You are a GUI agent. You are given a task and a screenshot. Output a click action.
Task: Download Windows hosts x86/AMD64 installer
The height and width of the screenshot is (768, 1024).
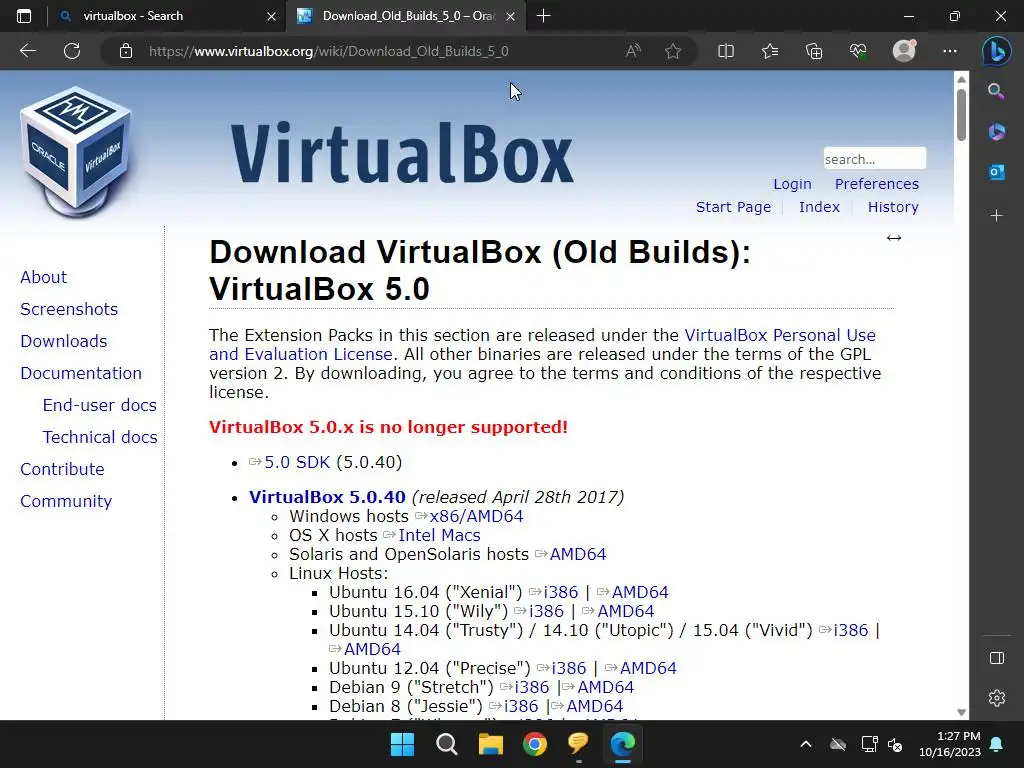(476, 516)
